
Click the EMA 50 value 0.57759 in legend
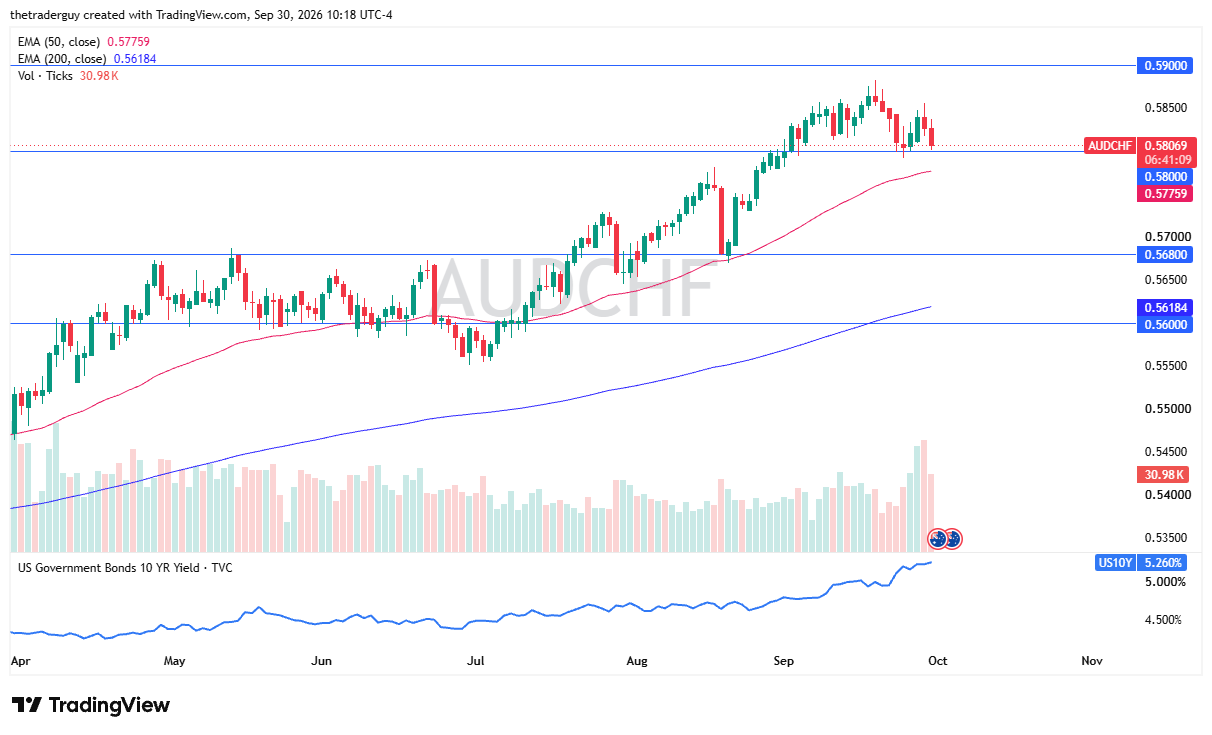(128, 42)
